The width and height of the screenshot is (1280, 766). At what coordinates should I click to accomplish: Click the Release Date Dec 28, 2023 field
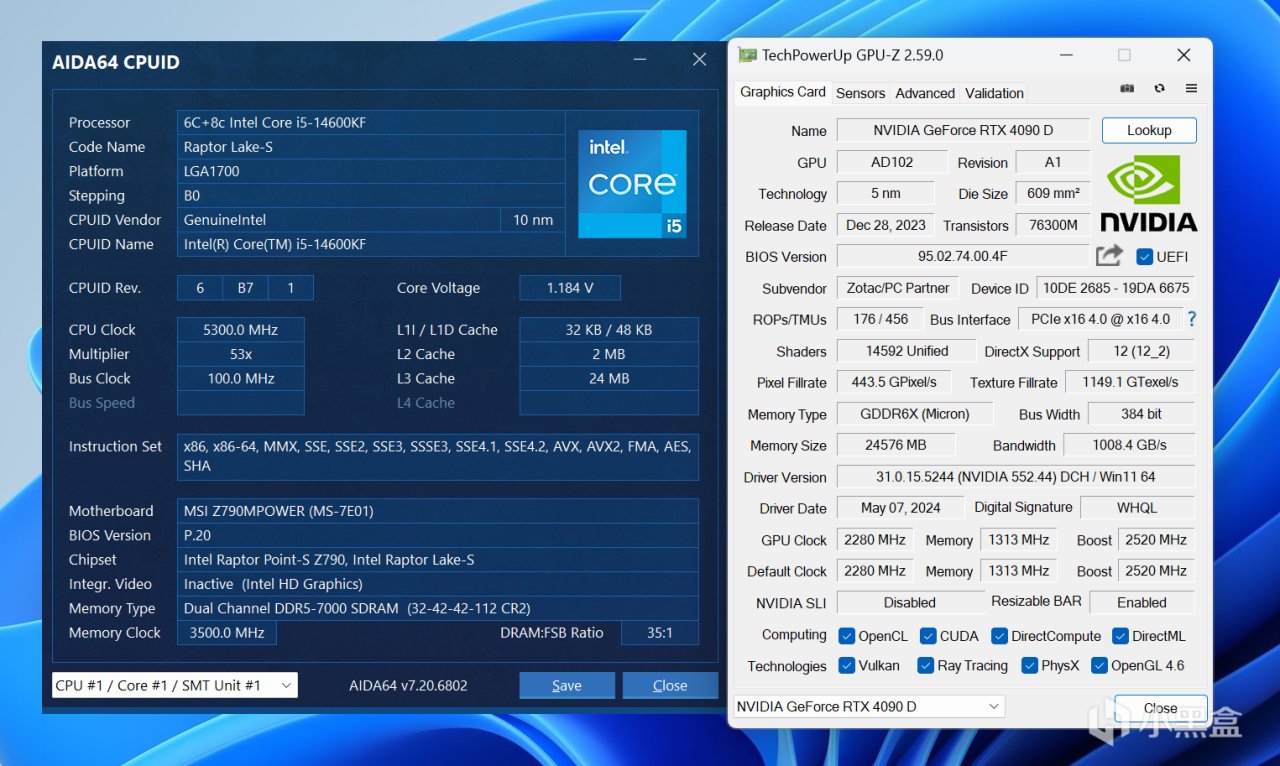click(x=886, y=225)
